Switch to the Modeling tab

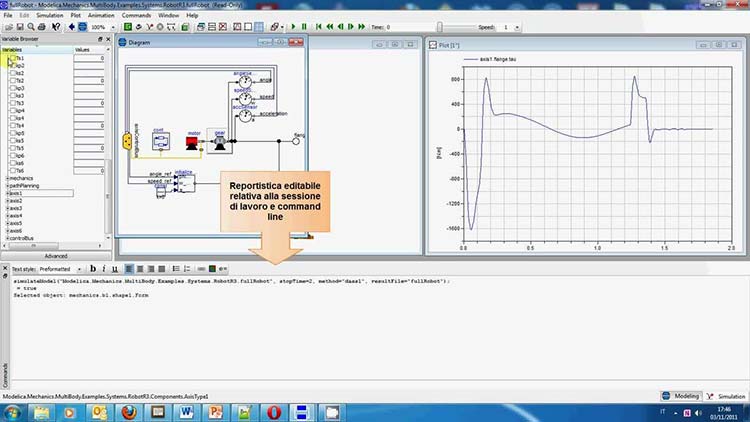click(x=682, y=397)
